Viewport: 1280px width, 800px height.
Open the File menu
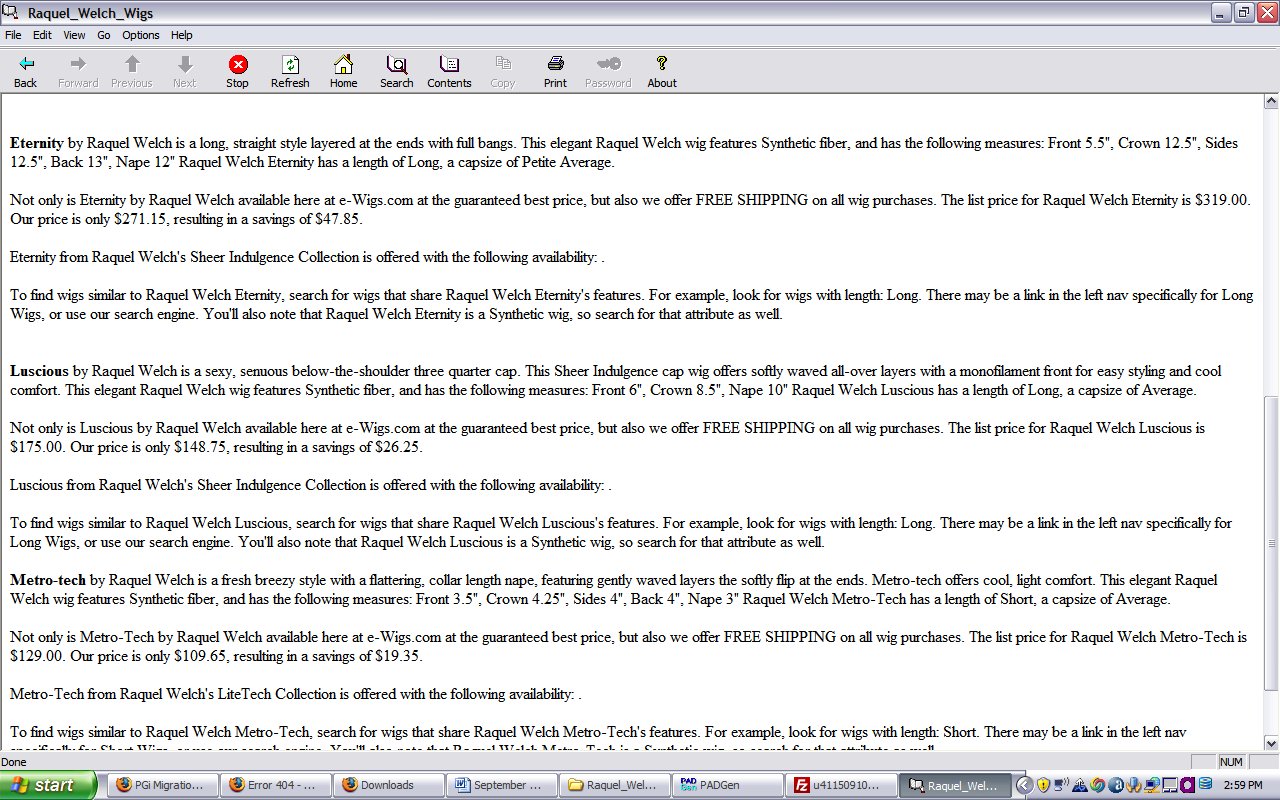[13, 35]
